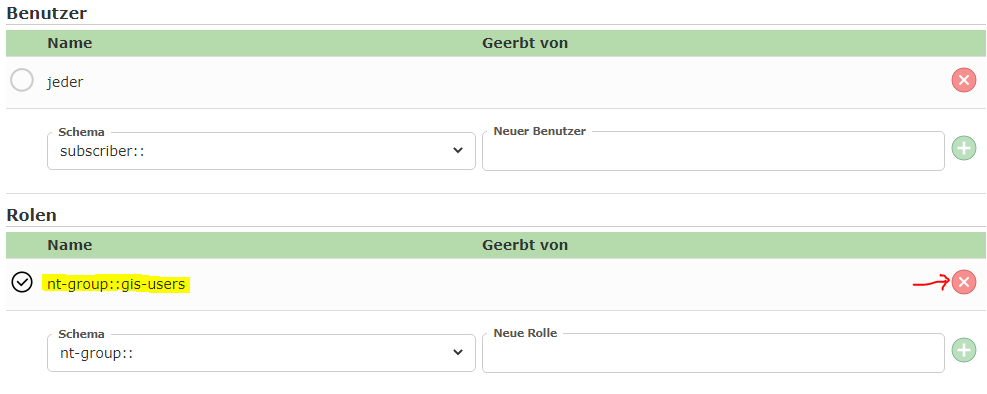Open the subscriber:: schema dropdown
This screenshot has width=987, height=394.
point(261,151)
